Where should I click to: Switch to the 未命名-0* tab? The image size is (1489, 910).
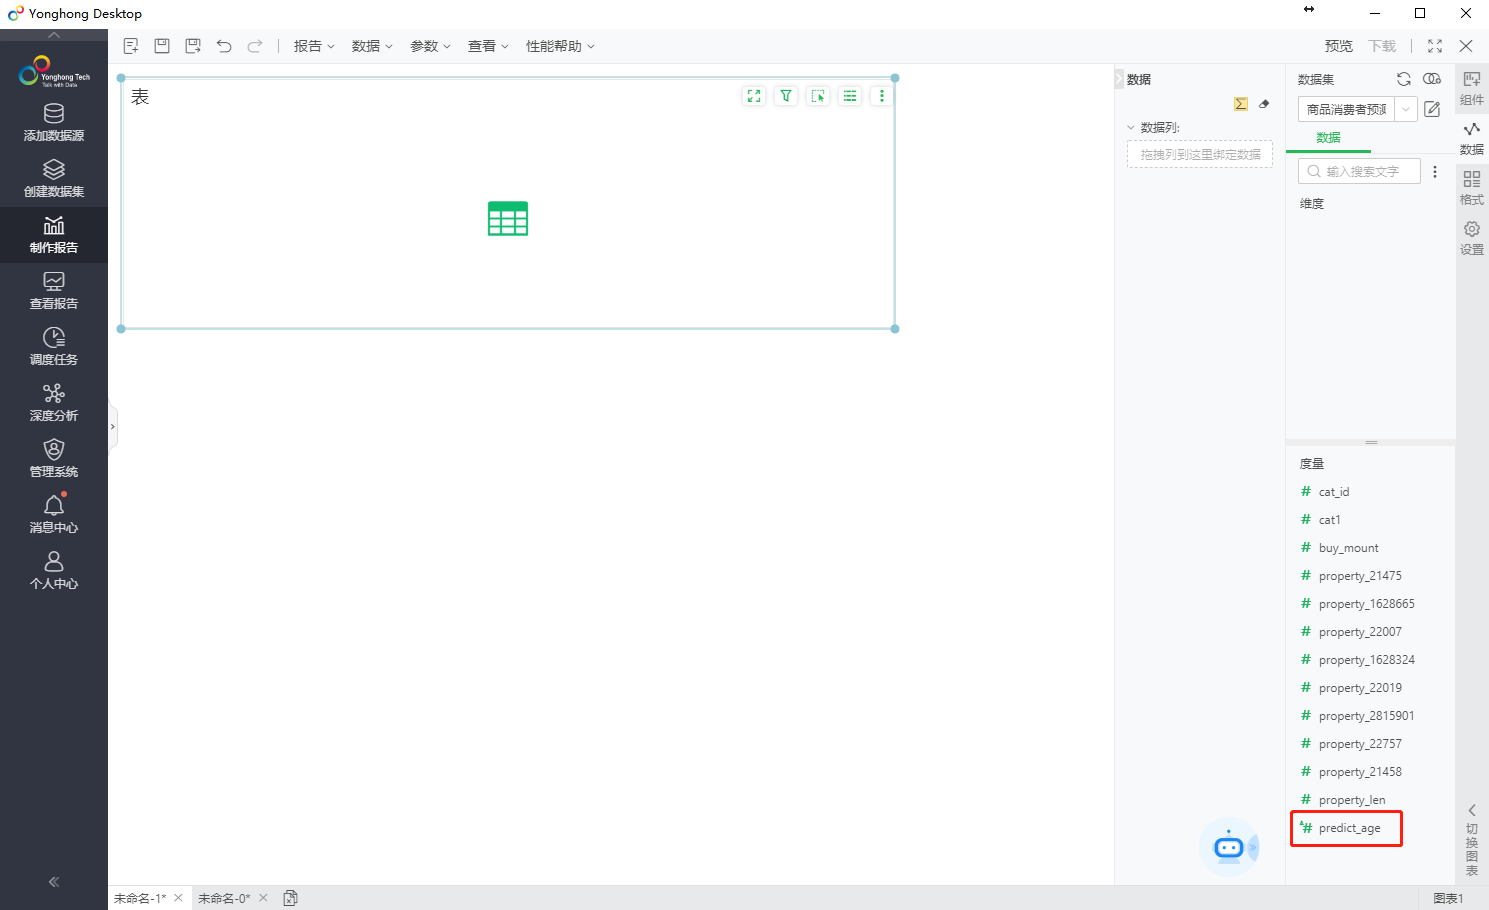click(224, 898)
